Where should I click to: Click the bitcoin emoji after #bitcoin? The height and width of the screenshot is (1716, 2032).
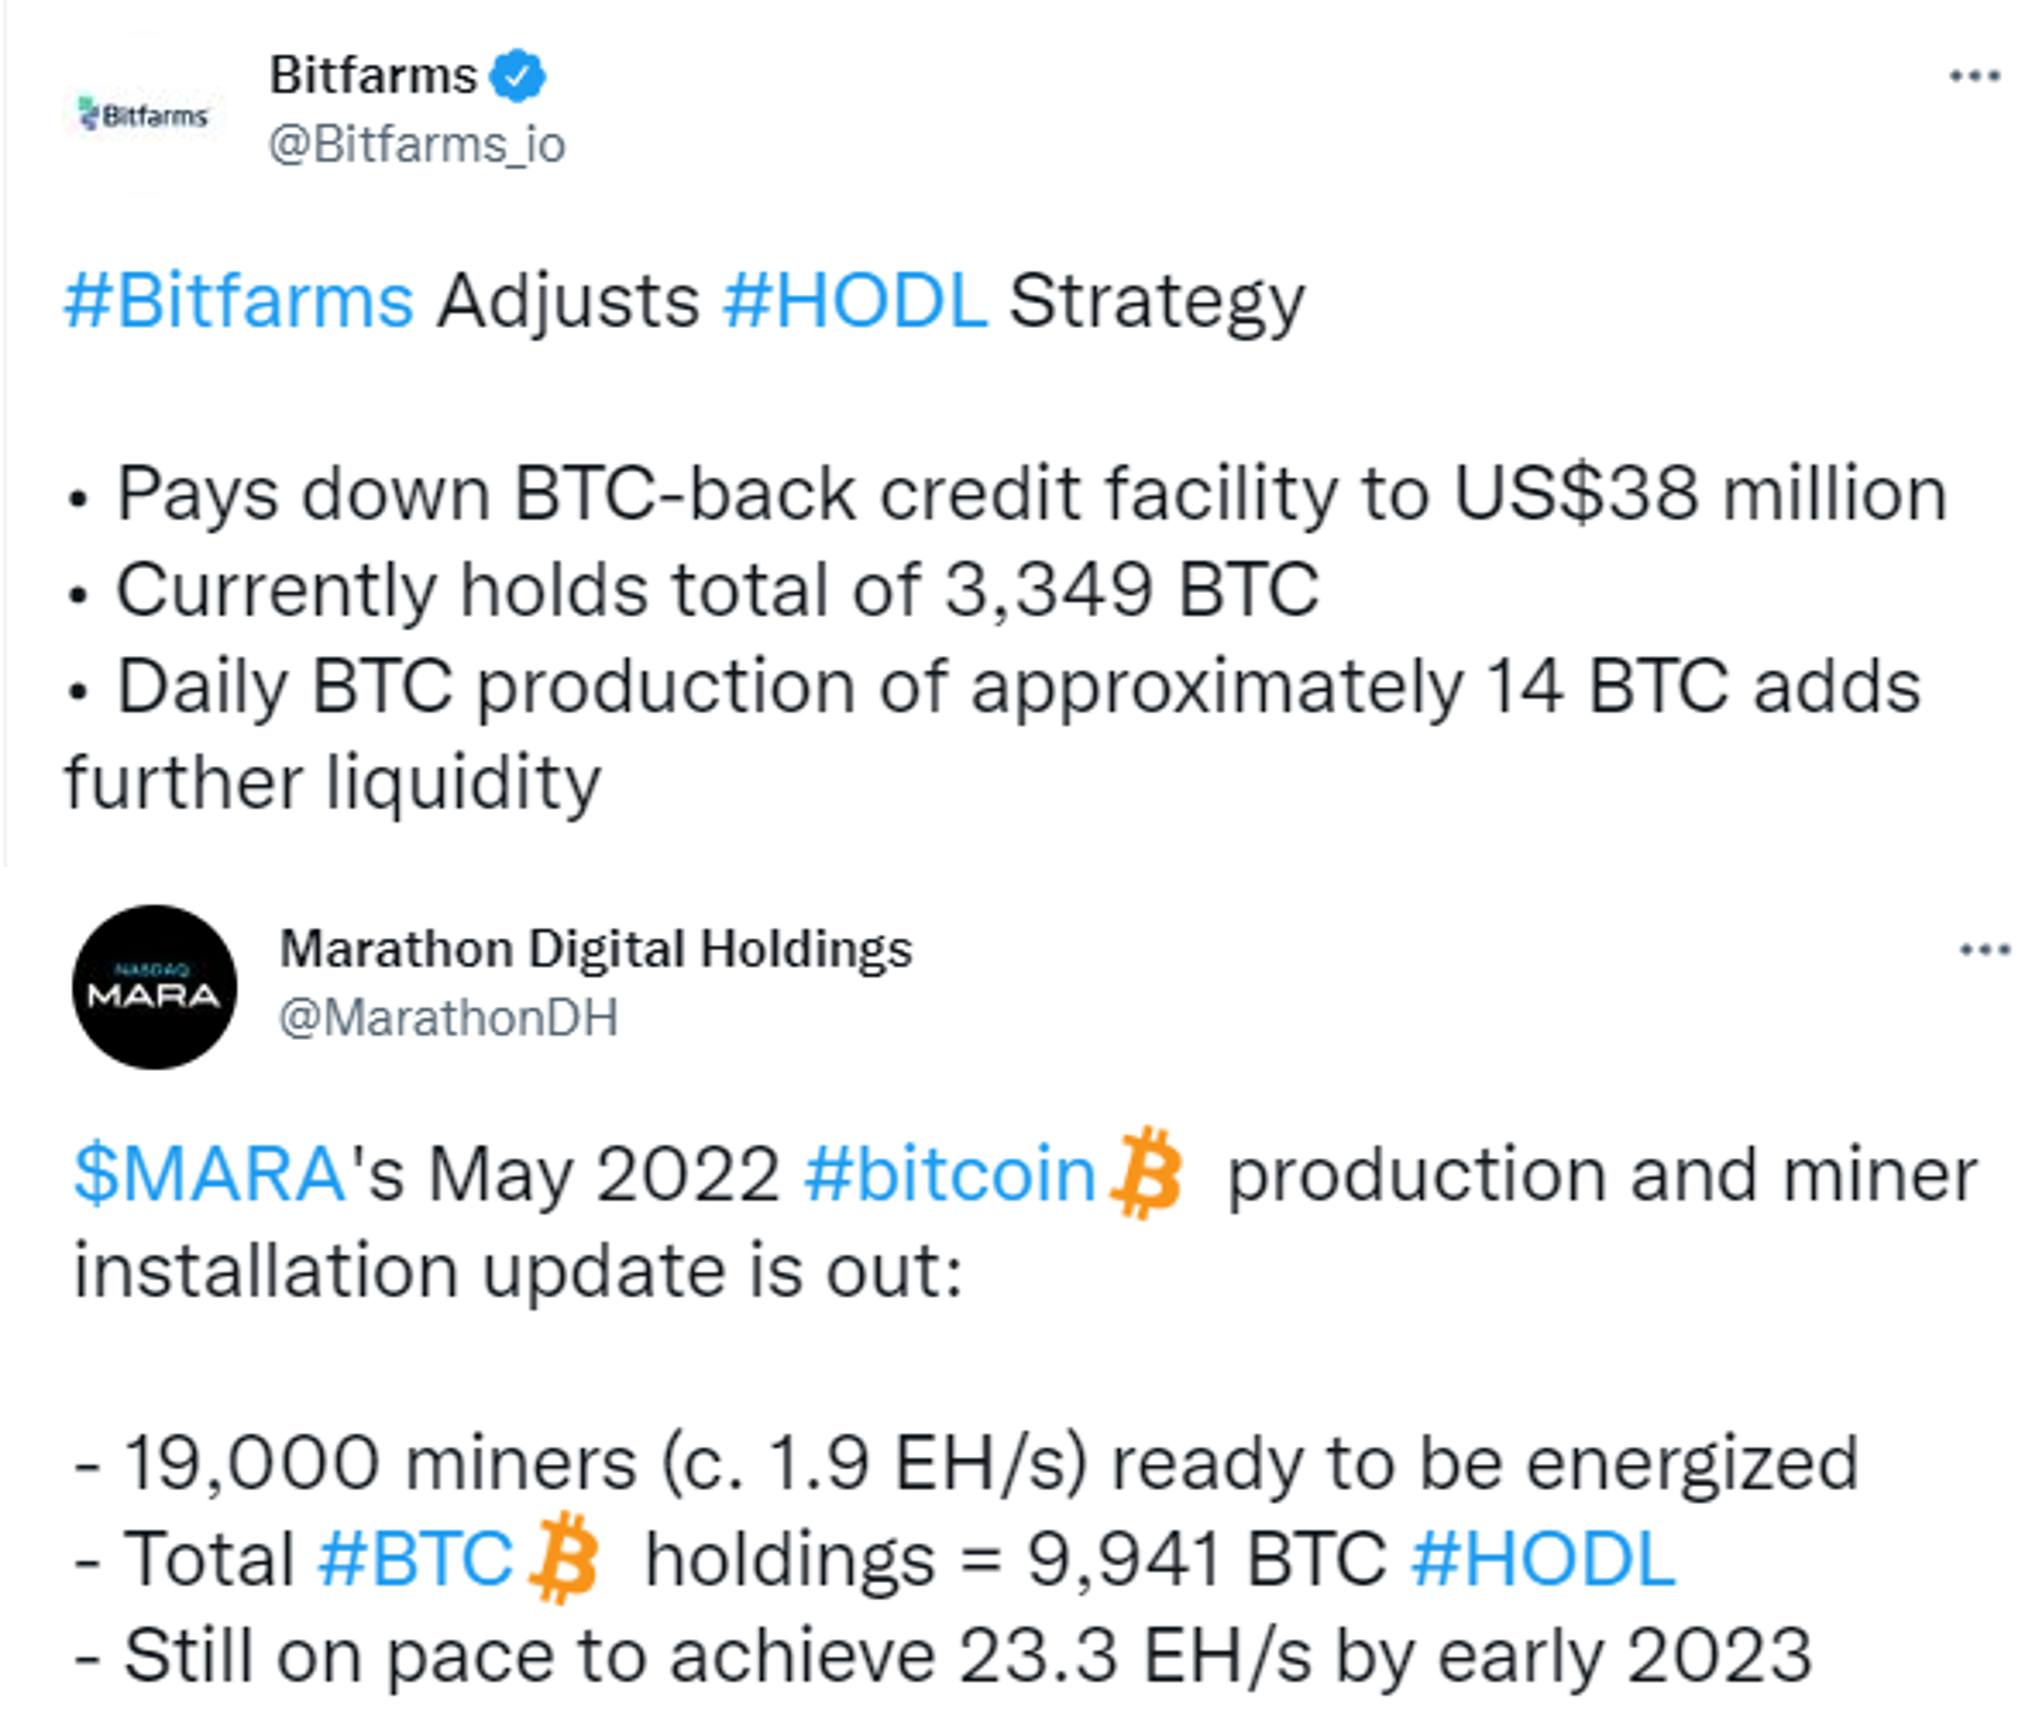(1147, 1172)
